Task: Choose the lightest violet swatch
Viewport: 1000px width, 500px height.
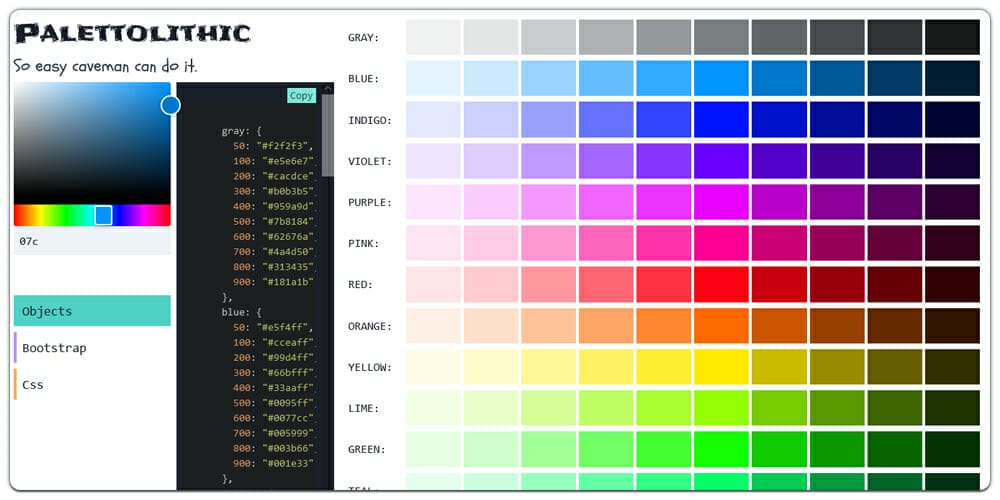Action: coord(433,161)
